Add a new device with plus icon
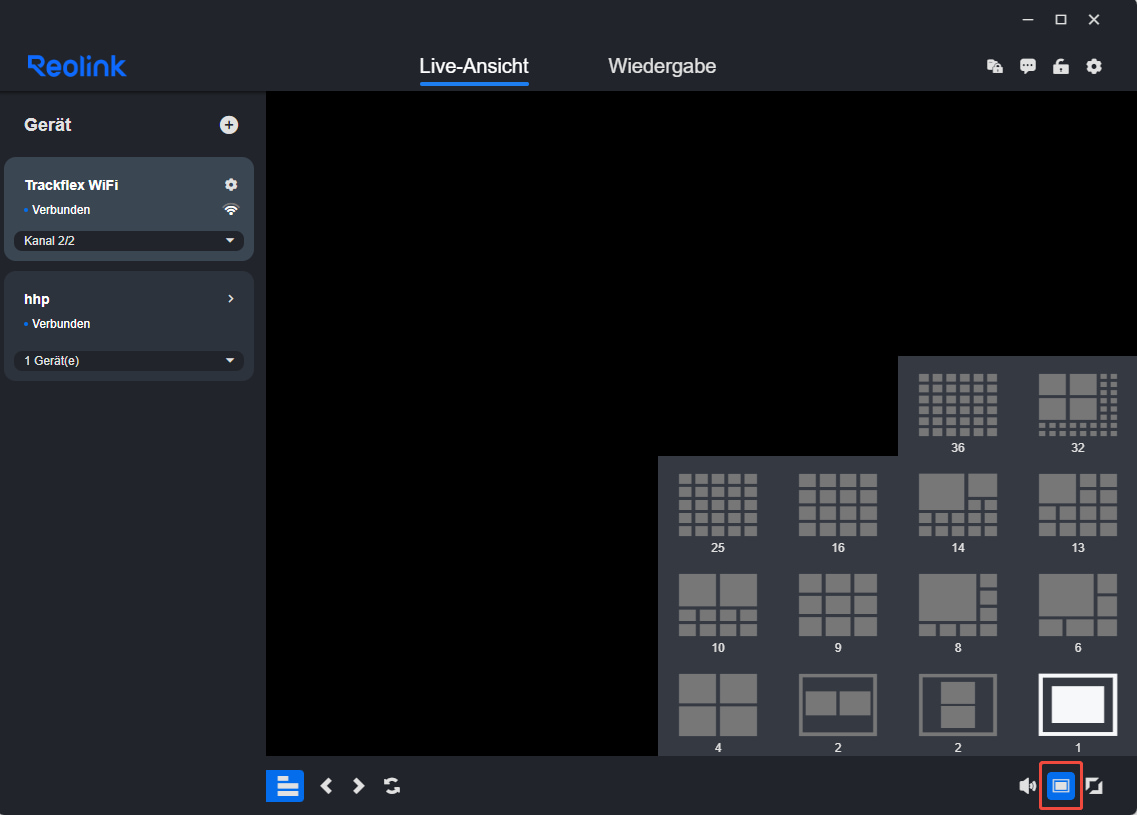The image size is (1137, 815). coord(229,125)
